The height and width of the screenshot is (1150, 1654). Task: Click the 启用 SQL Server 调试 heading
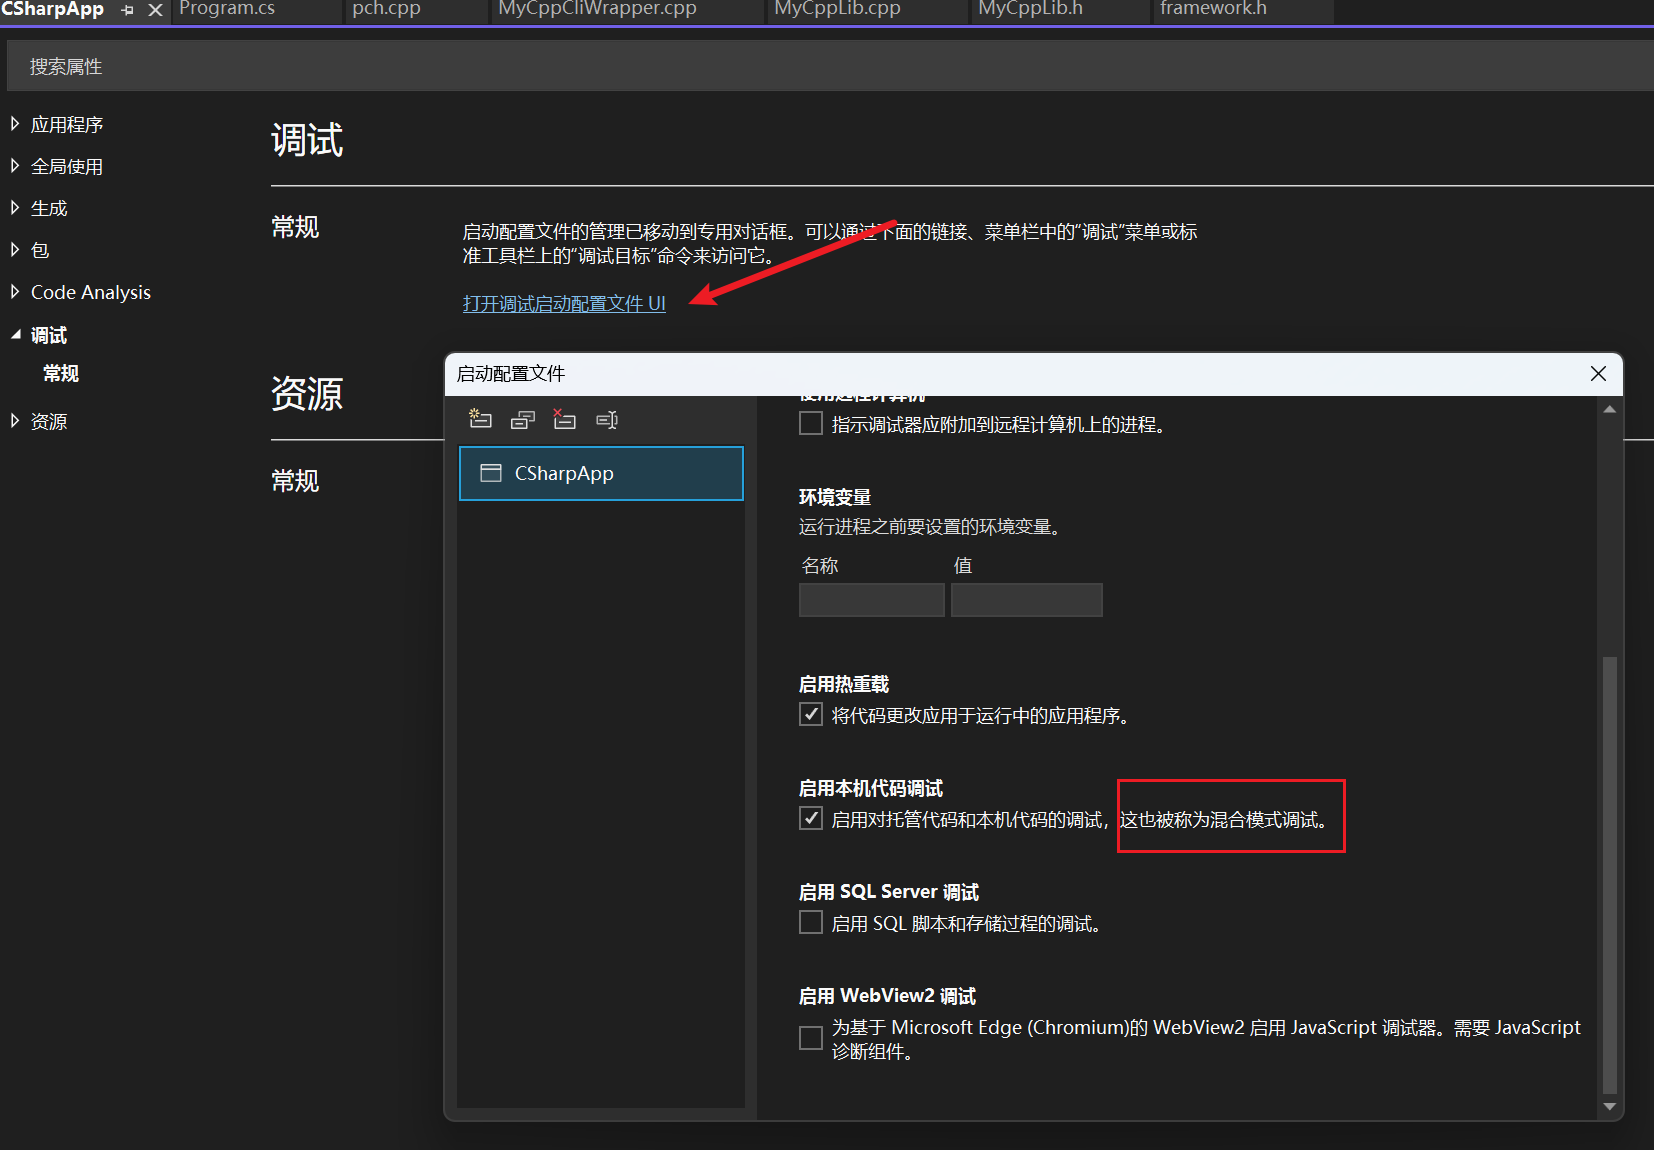pyautogui.click(x=889, y=892)
